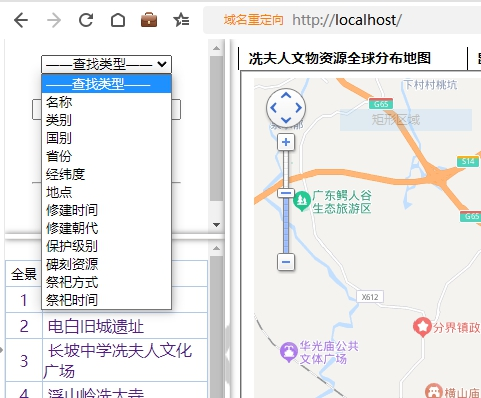The height and width of the screenshot is (398, 481).
Task: Pan the map down with arrow
Action: (x=286, y=120)
